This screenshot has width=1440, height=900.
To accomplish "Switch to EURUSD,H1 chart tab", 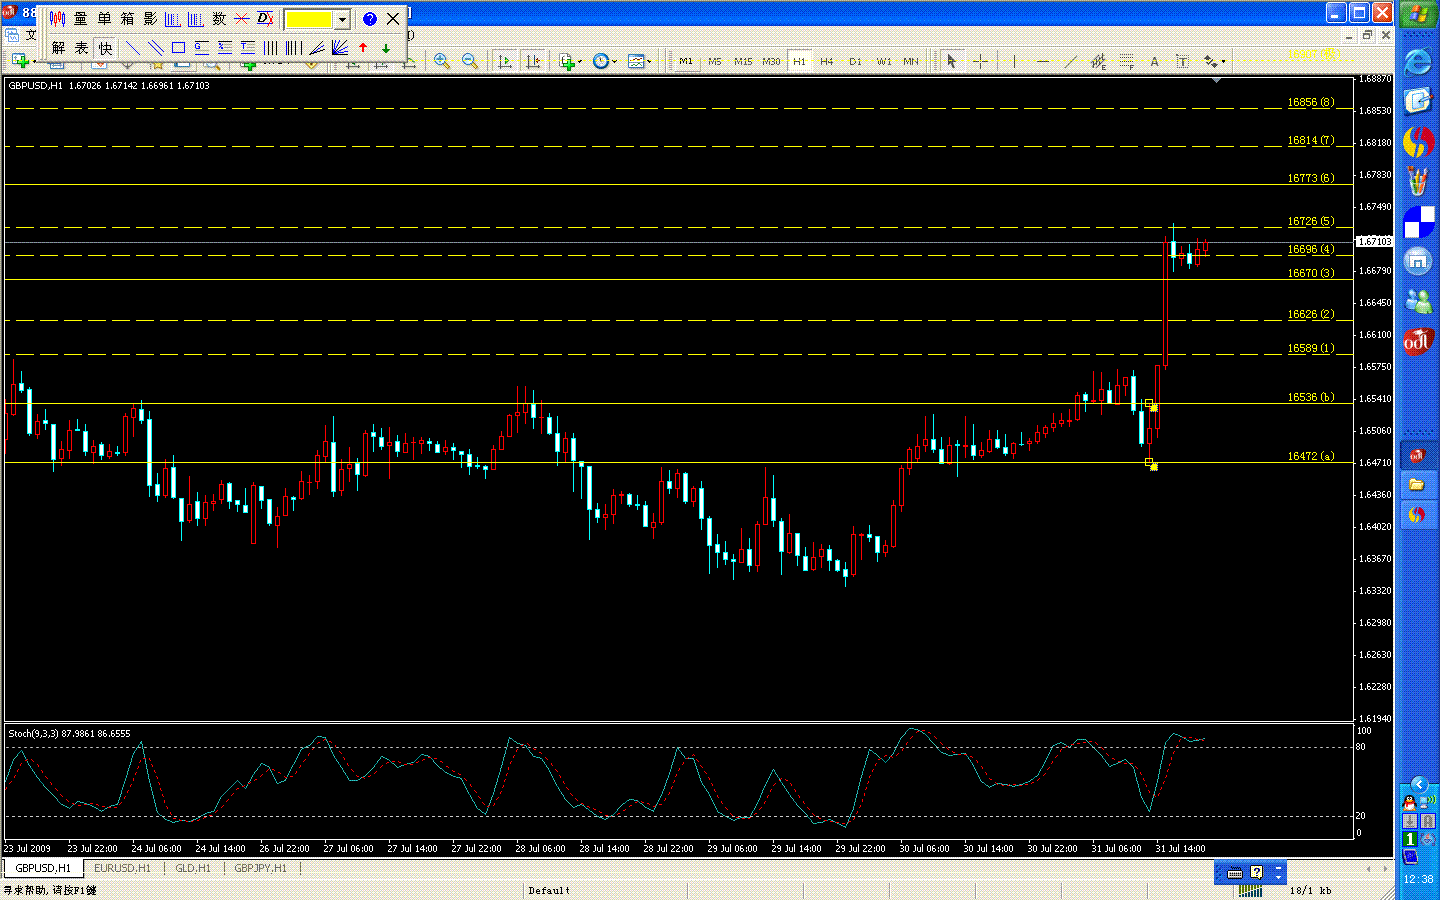I will pos(122,868).
